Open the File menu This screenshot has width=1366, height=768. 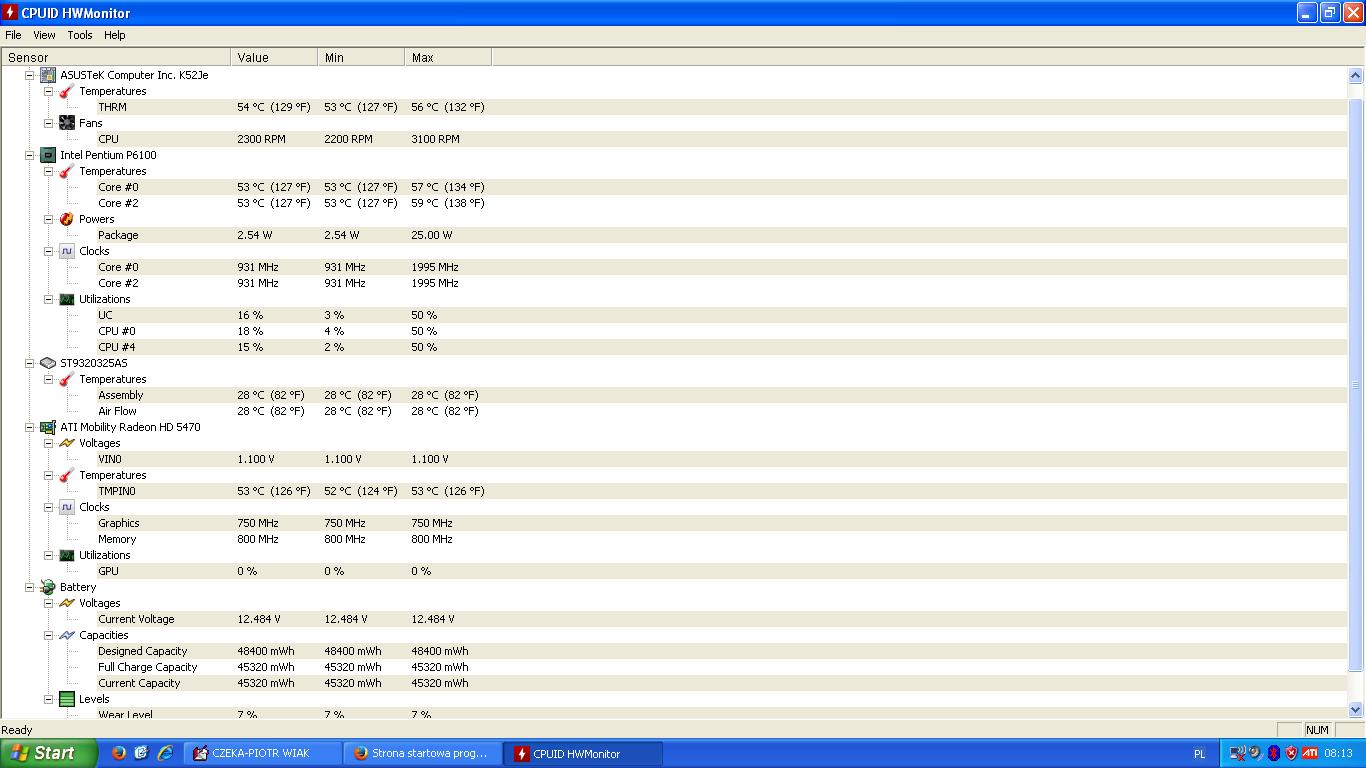[x=13, y=35]
